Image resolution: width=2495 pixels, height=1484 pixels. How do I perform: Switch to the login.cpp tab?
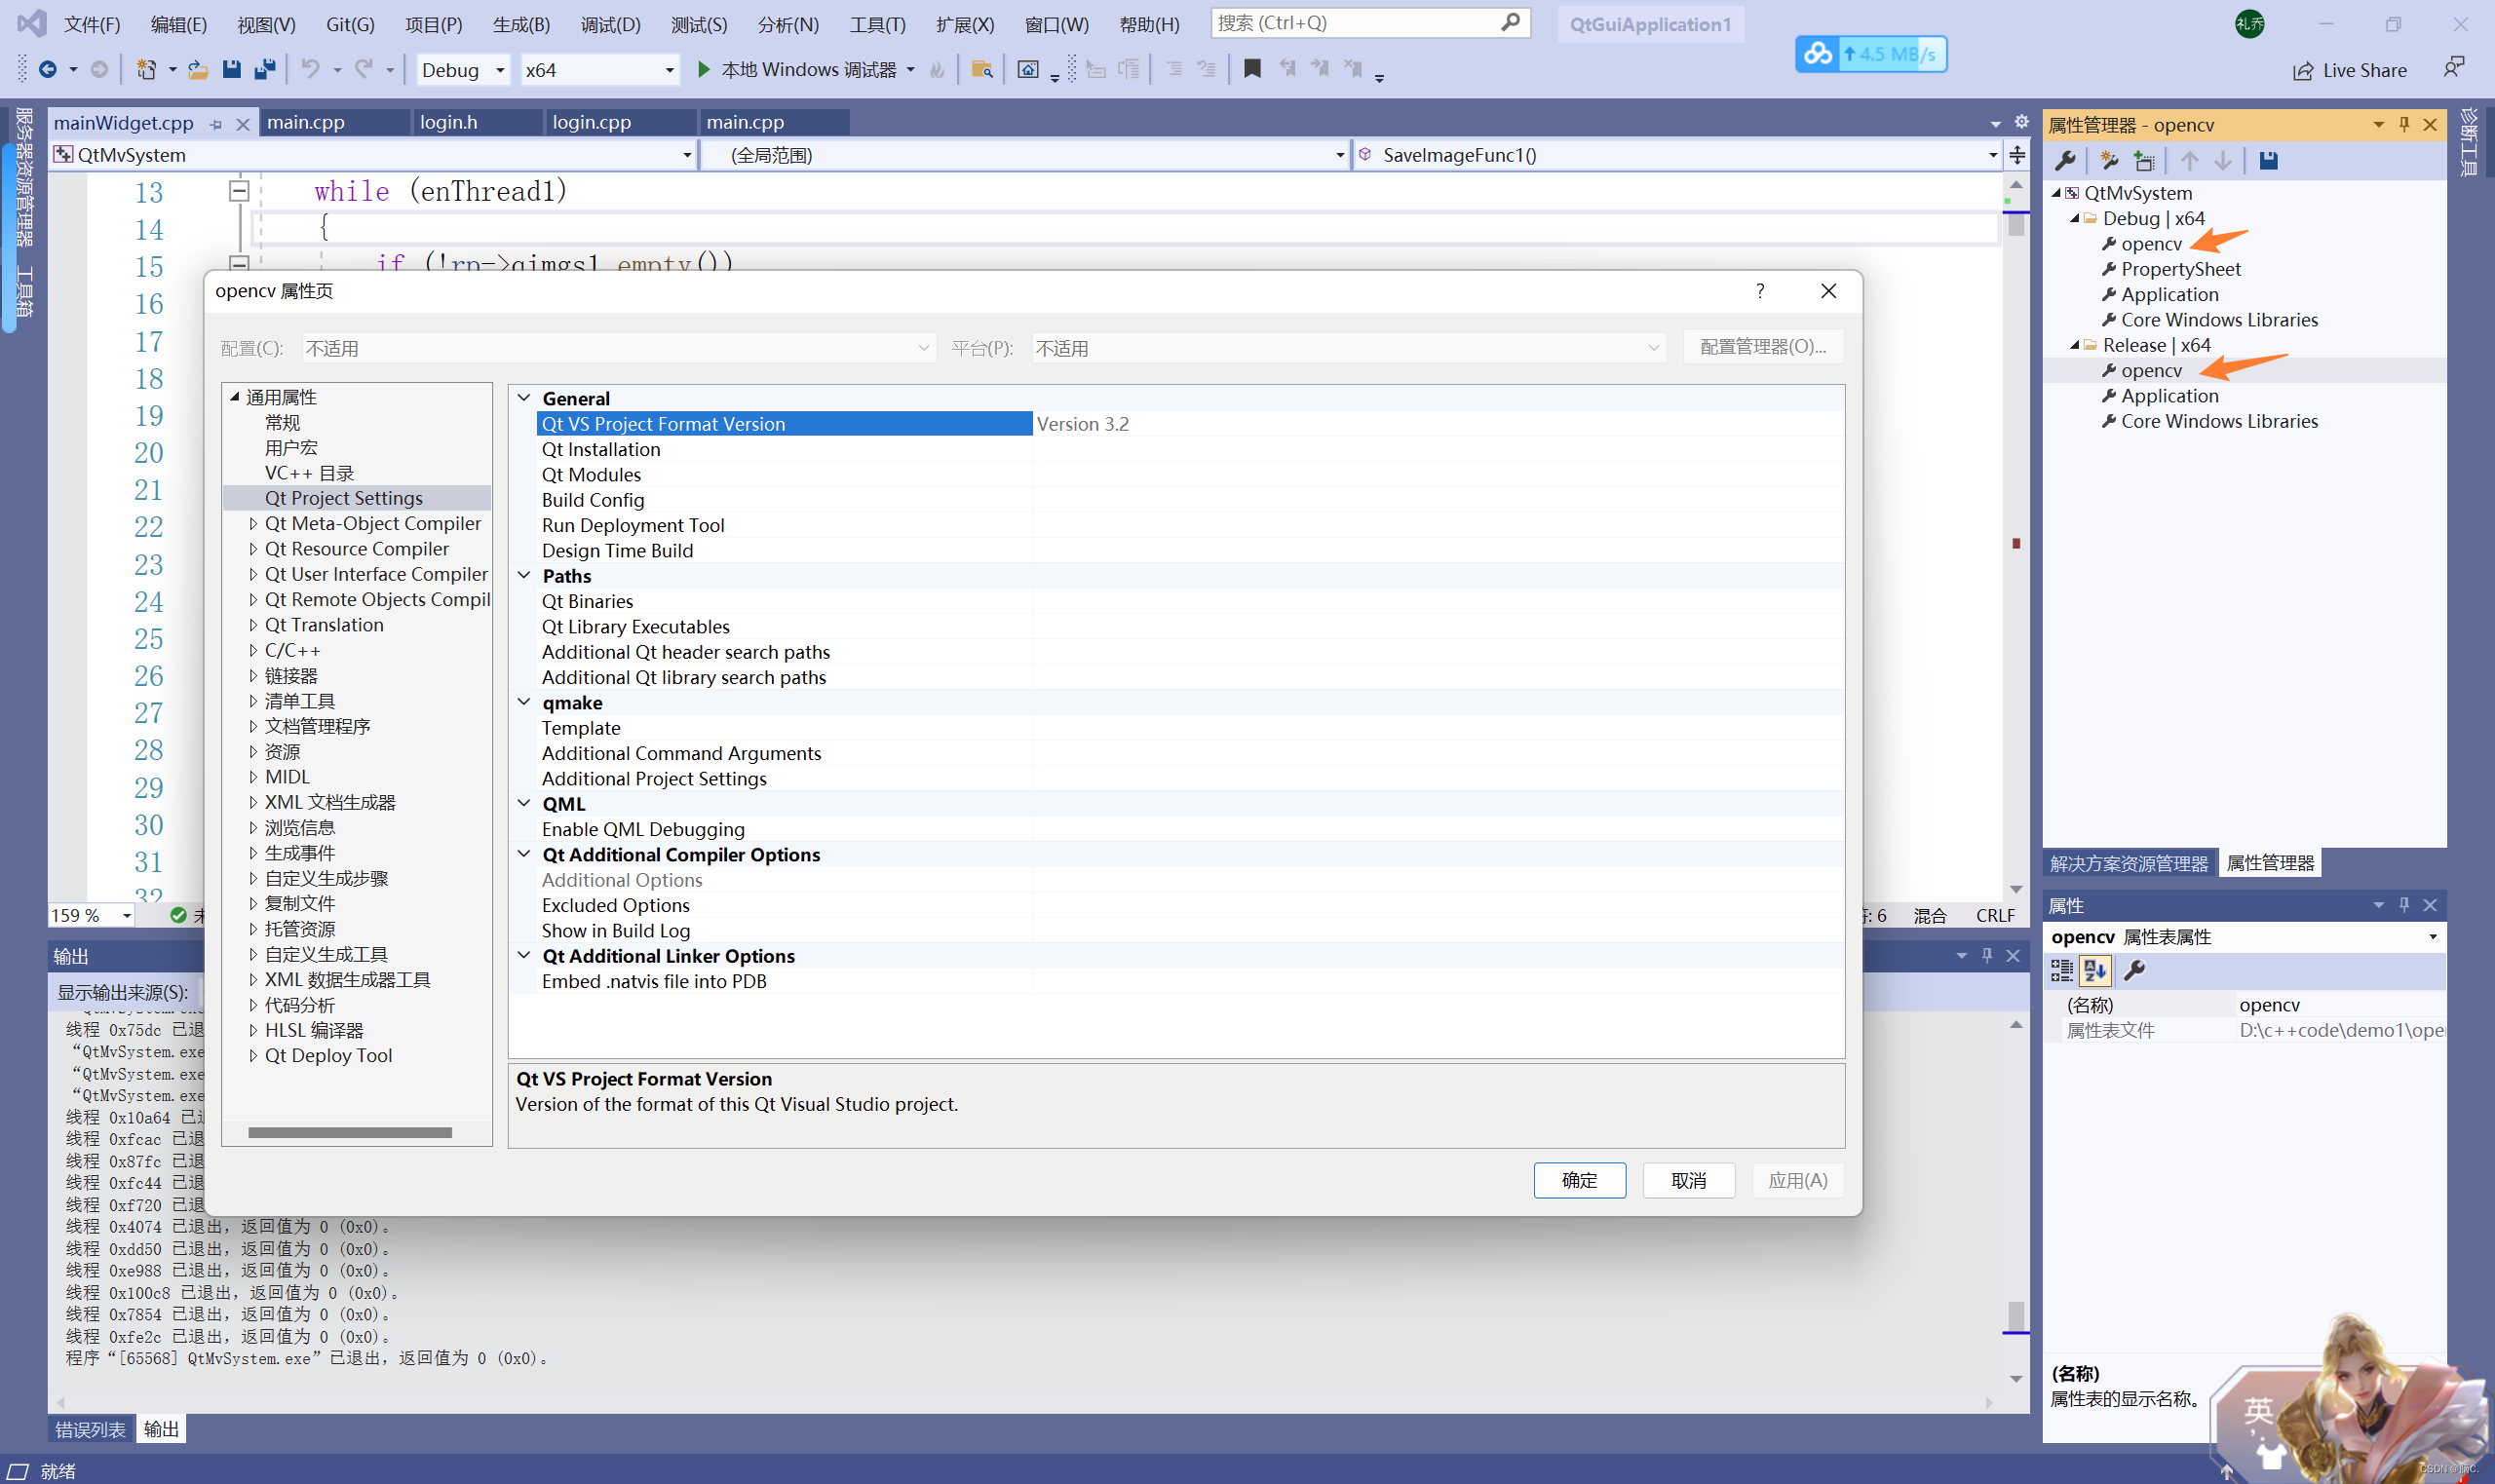[x=591, y=122]
